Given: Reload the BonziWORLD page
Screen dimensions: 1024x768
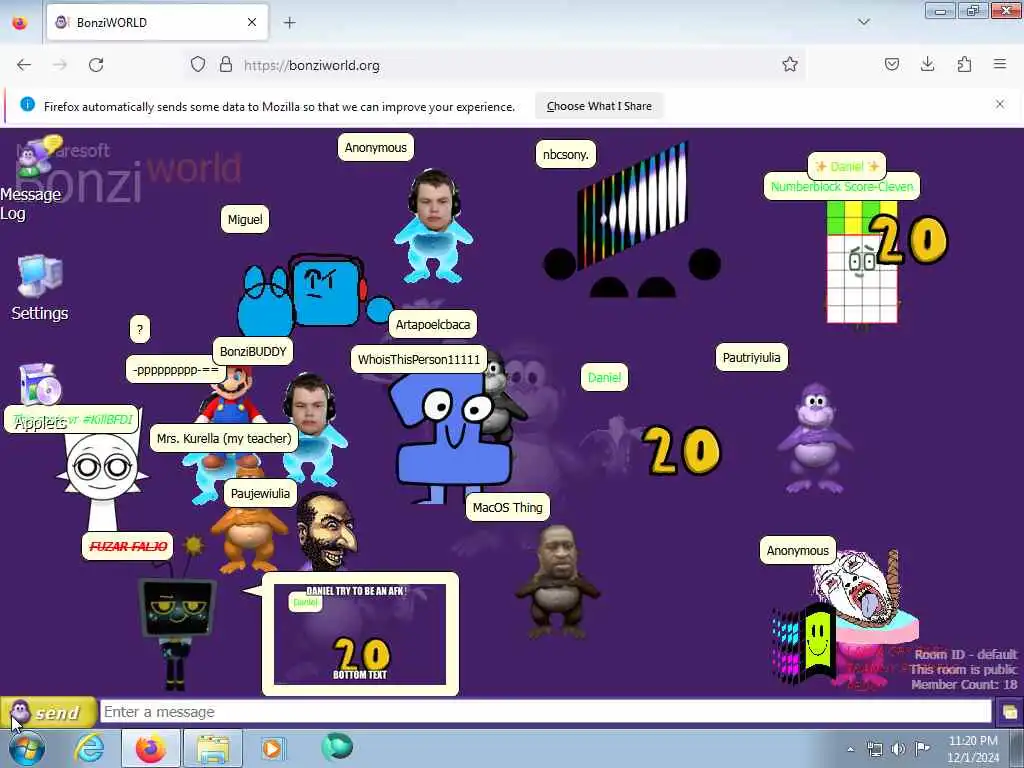Looking at the screenshot, I should [96, 65].
